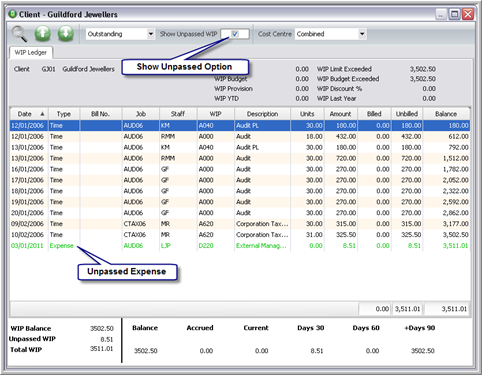Select the highlighted 12/01/2006 Audit PL row
Image resolution: width=482 pixels, height=375 pixels.
point(240,126)
